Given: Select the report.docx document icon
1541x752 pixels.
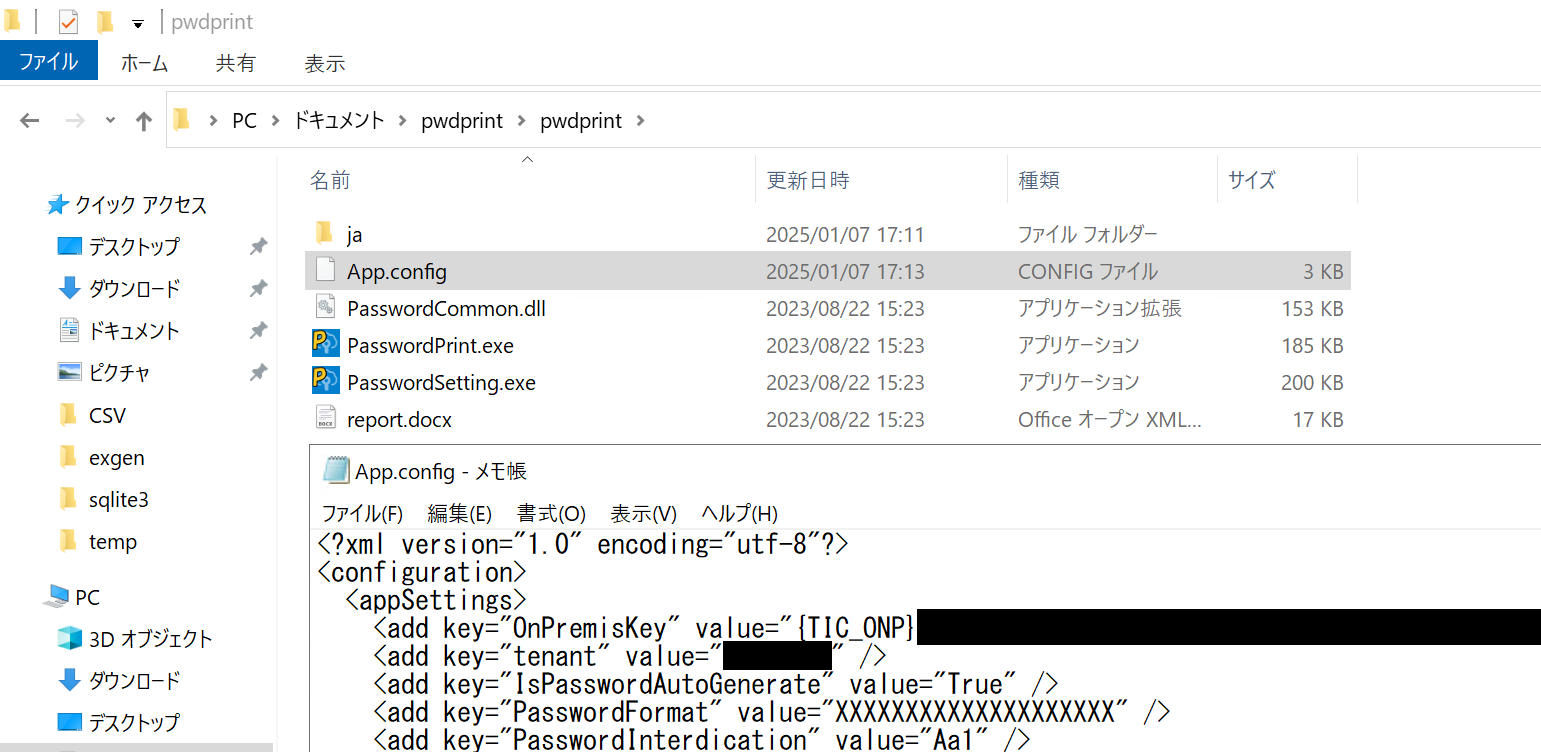Looking at the screenshot, I should coord(324,419).
